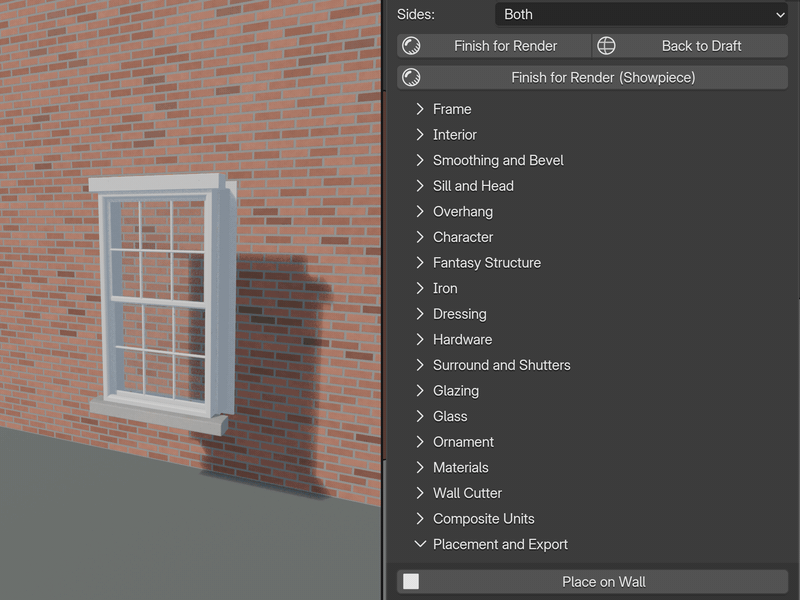Expand the Composite Units section
This screenshot has height=600, width=800.
[x=420, y=518]
